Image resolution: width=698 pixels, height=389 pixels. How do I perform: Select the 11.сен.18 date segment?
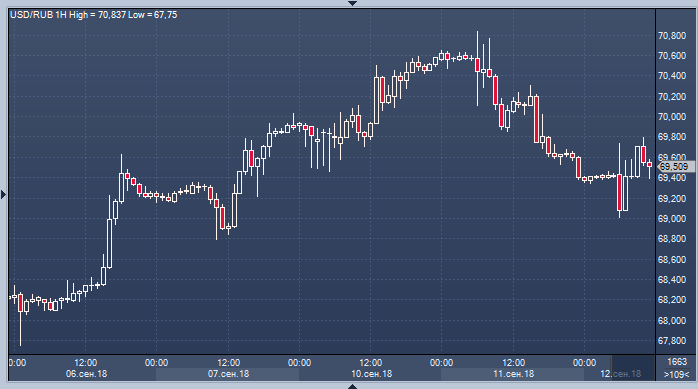coord(513,374)
